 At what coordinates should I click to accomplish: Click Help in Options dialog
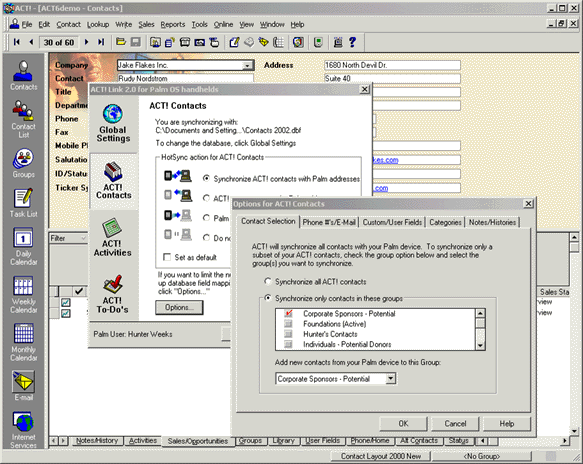(506, 423)
